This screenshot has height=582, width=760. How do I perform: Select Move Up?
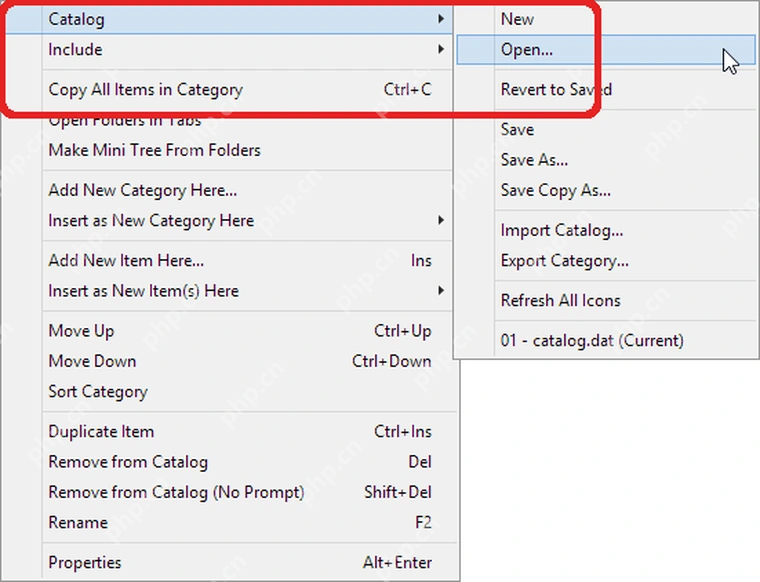coord(227,331)
